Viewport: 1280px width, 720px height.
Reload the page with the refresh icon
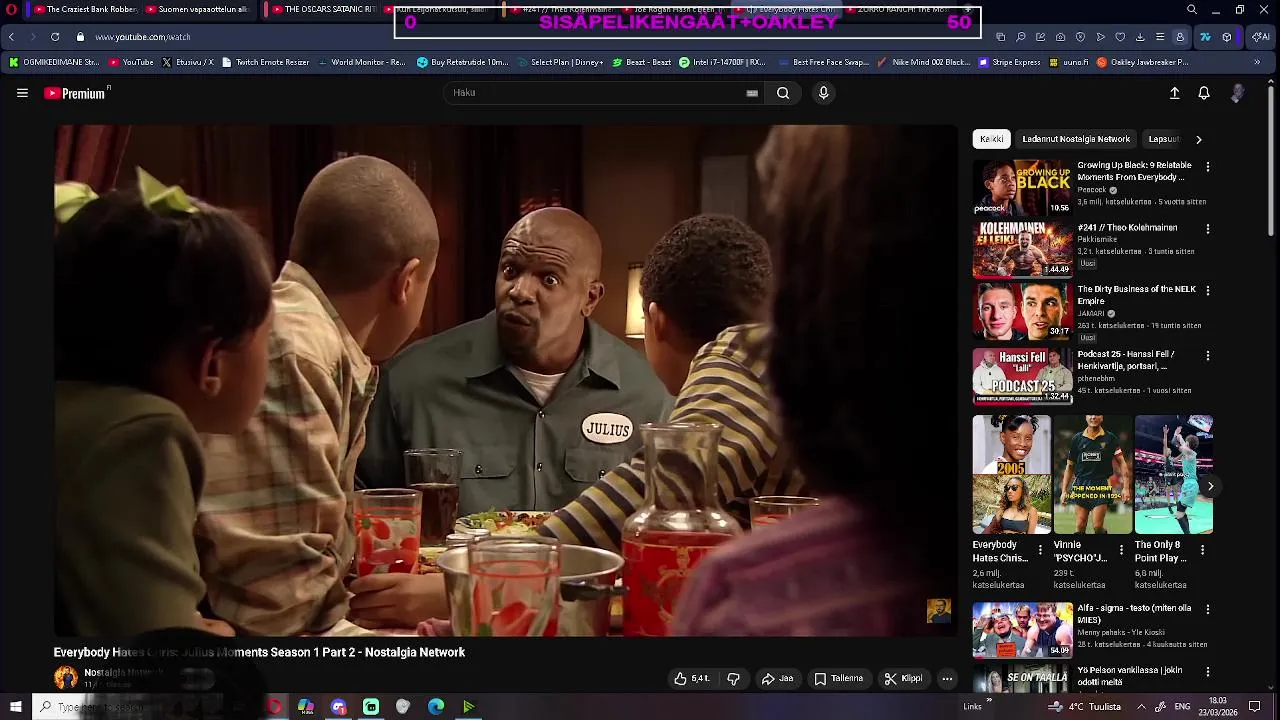[x=54, y=37]
